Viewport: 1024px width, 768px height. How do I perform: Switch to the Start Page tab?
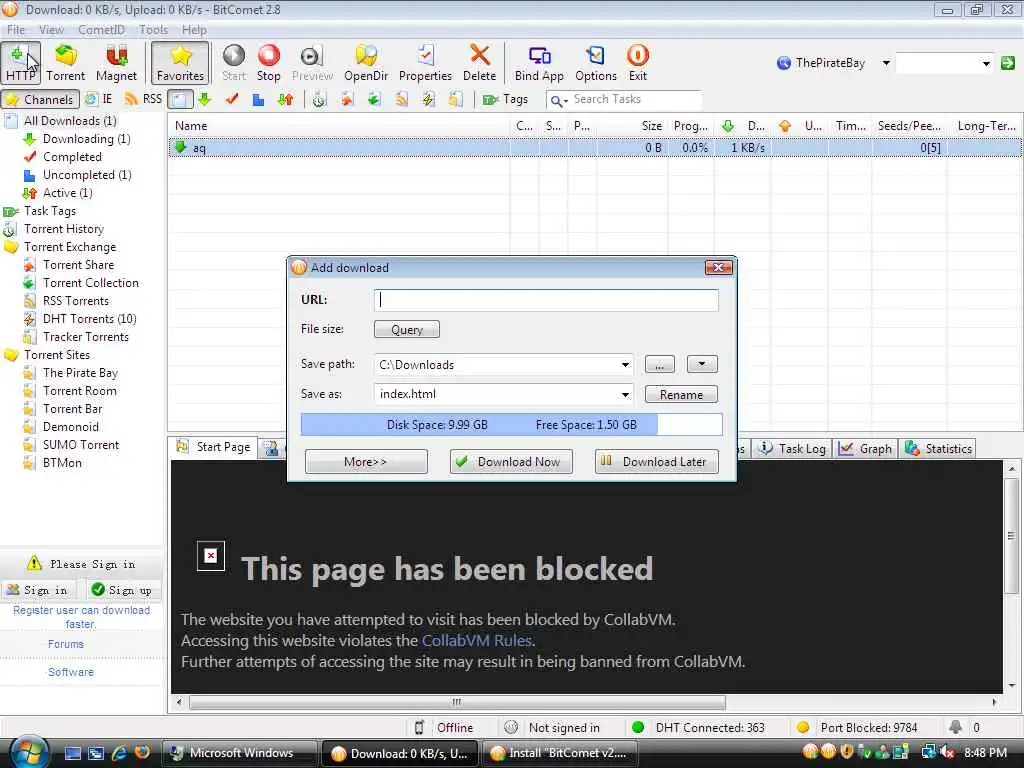click(x=214, y=447)
